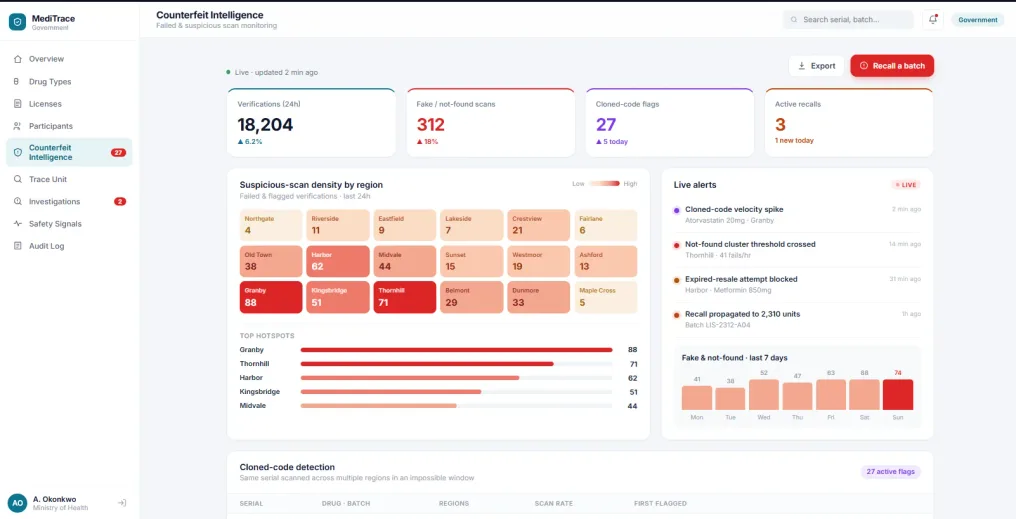Open the Fake / not-found scans card

click(491, 122)
